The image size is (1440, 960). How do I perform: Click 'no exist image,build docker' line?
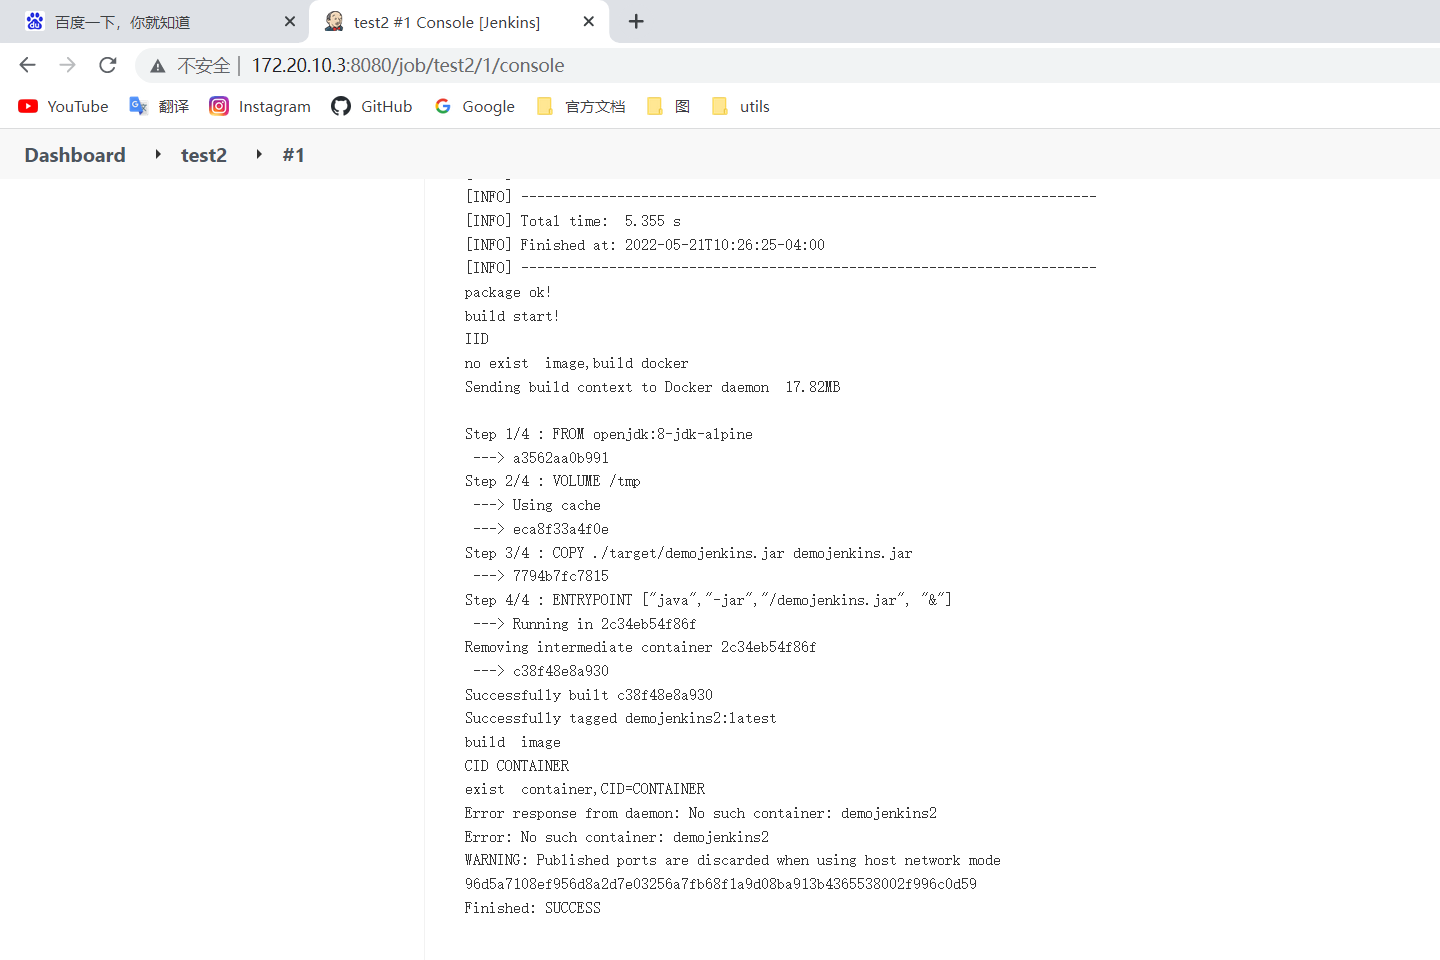[x=576, y=363]
